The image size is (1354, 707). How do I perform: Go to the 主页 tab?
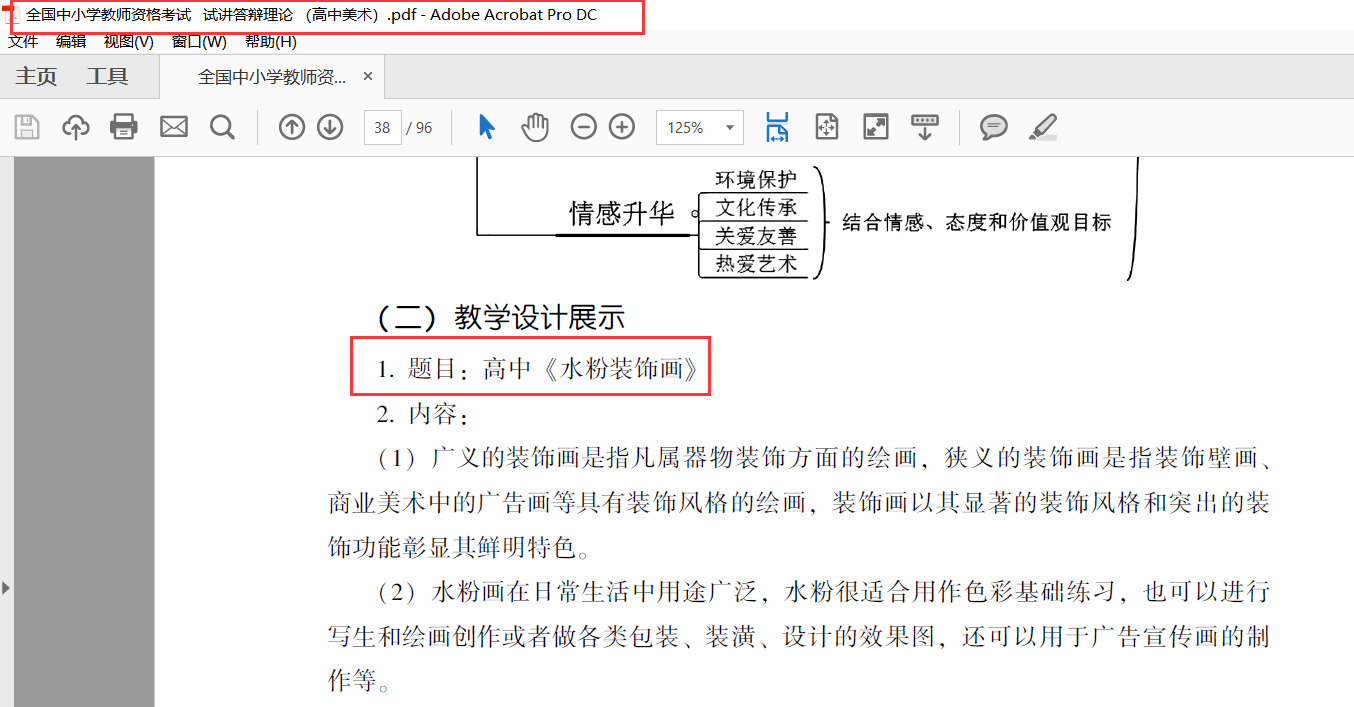pos(36,77)
